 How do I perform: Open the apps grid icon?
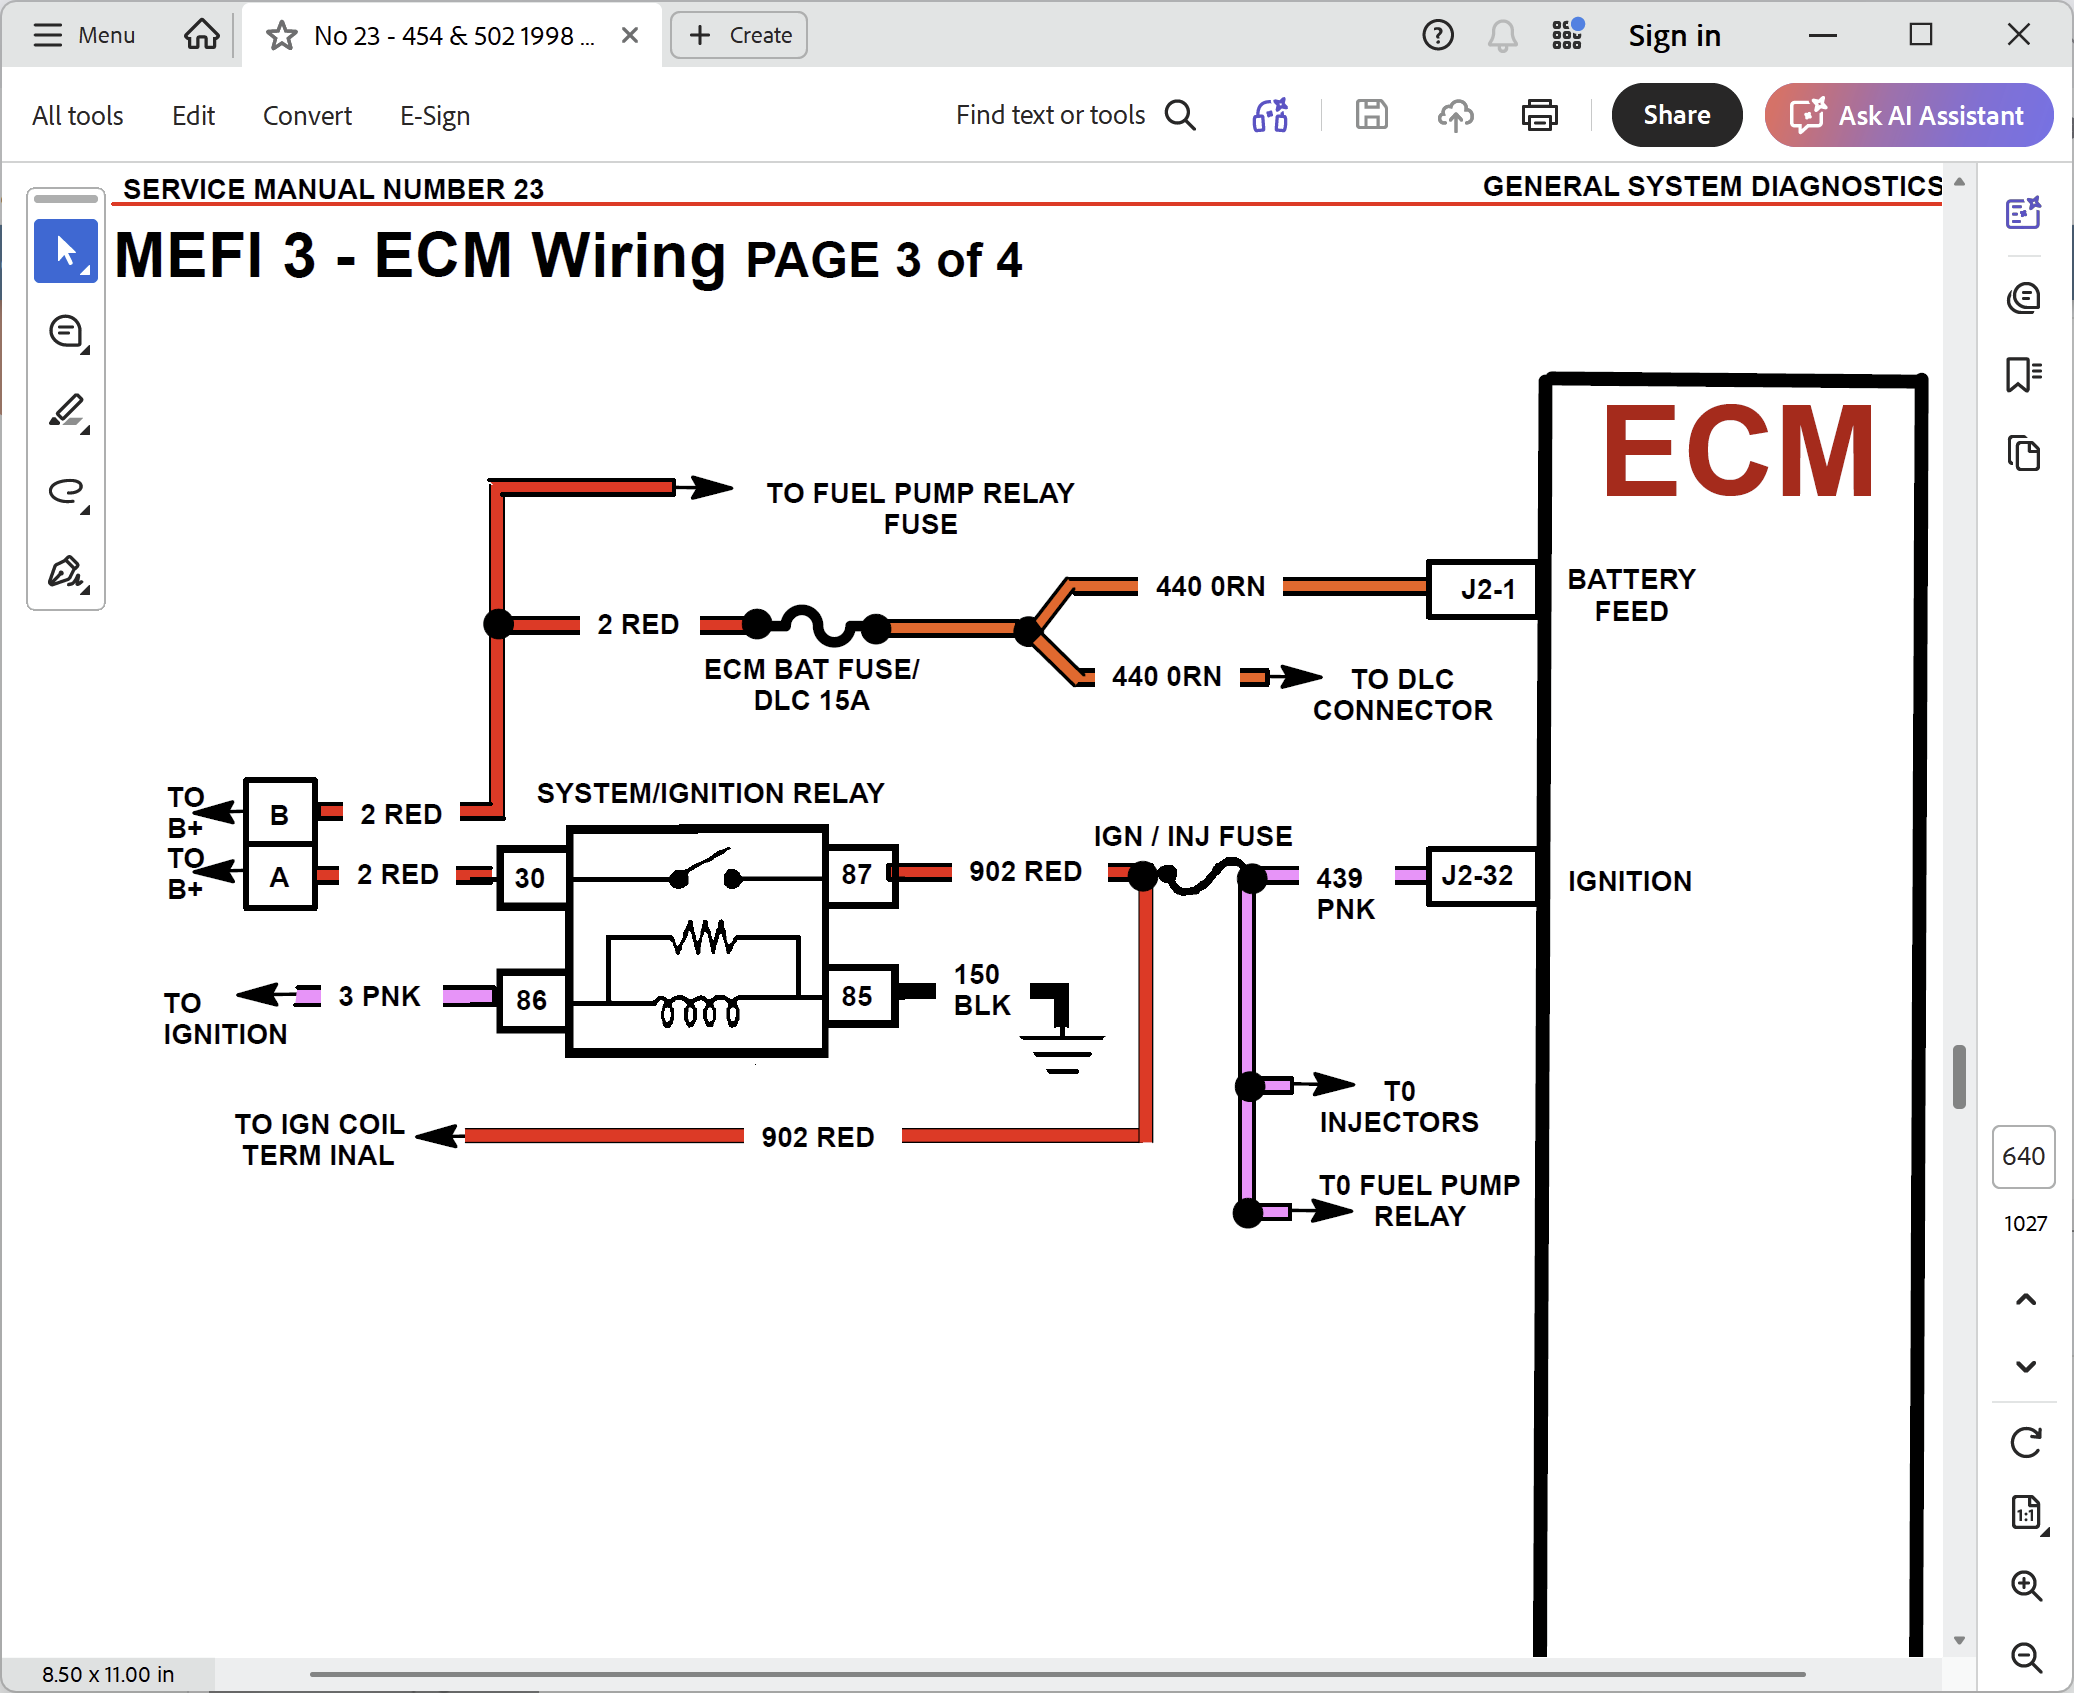[x=1567, y=35]
